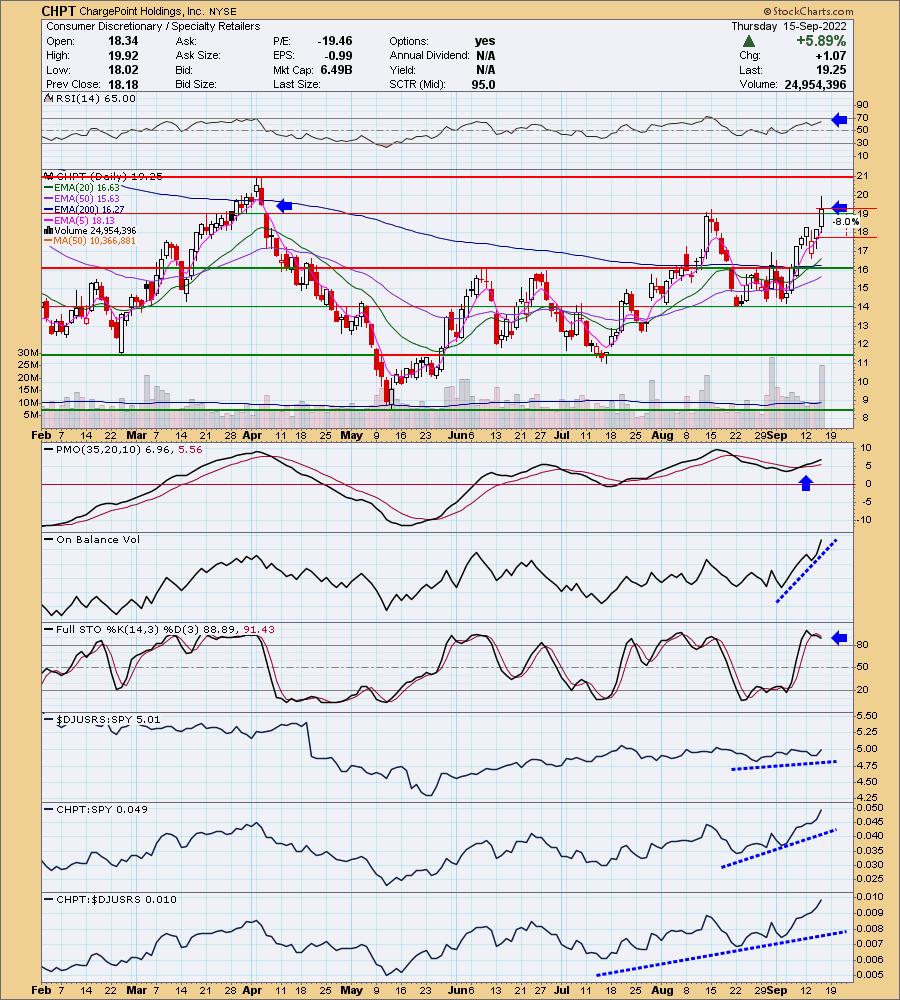Screen dimensions: 900x1000
Task: Click the P/E value -19.46
Action: point(335,41)
